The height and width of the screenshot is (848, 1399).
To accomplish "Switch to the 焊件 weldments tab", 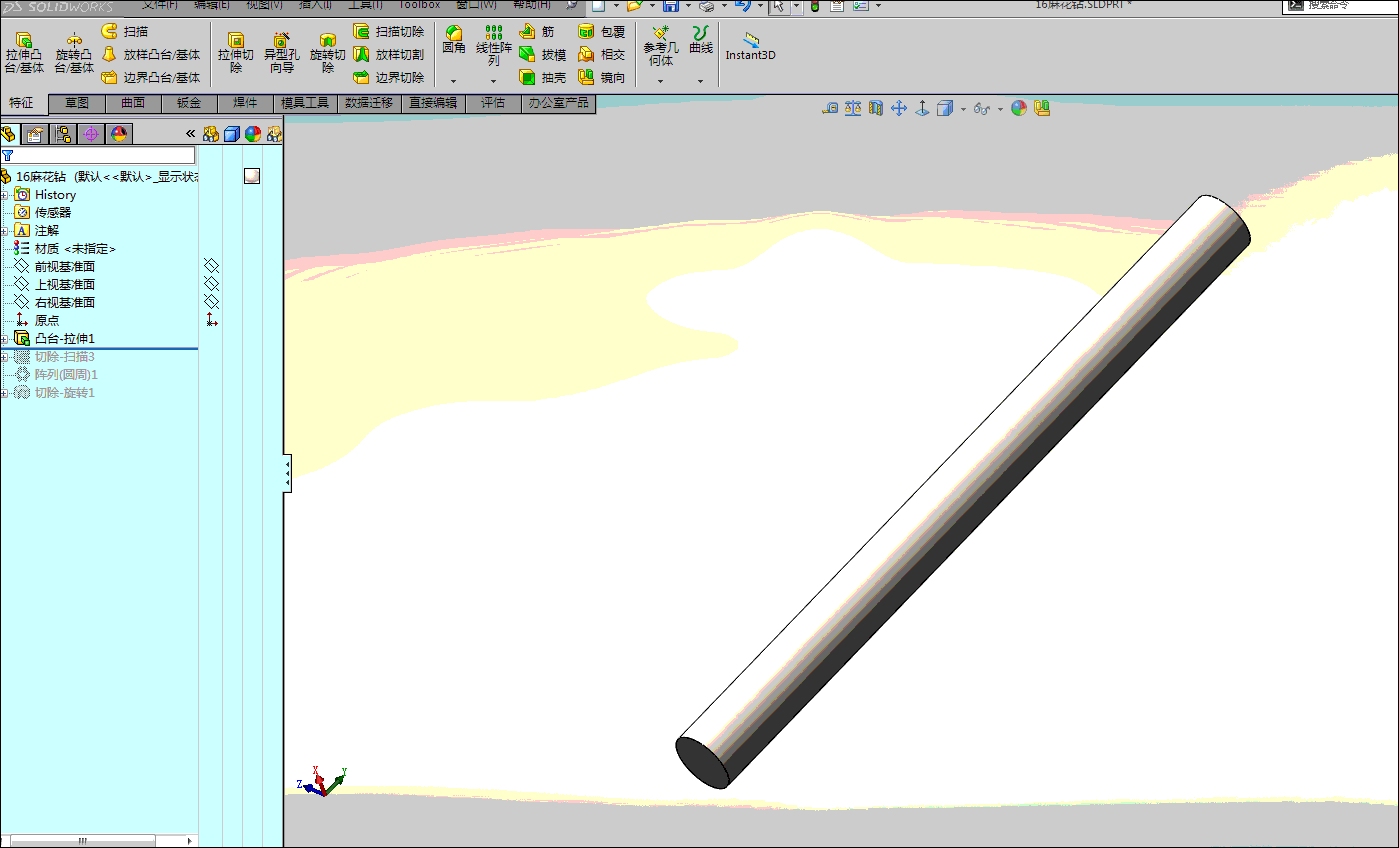I will [x=245, y=103].
